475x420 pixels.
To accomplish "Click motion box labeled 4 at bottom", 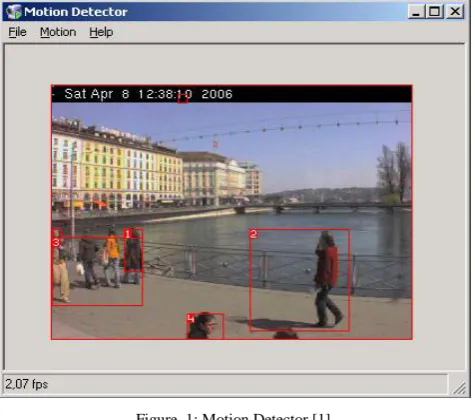I will pos(205,326).
